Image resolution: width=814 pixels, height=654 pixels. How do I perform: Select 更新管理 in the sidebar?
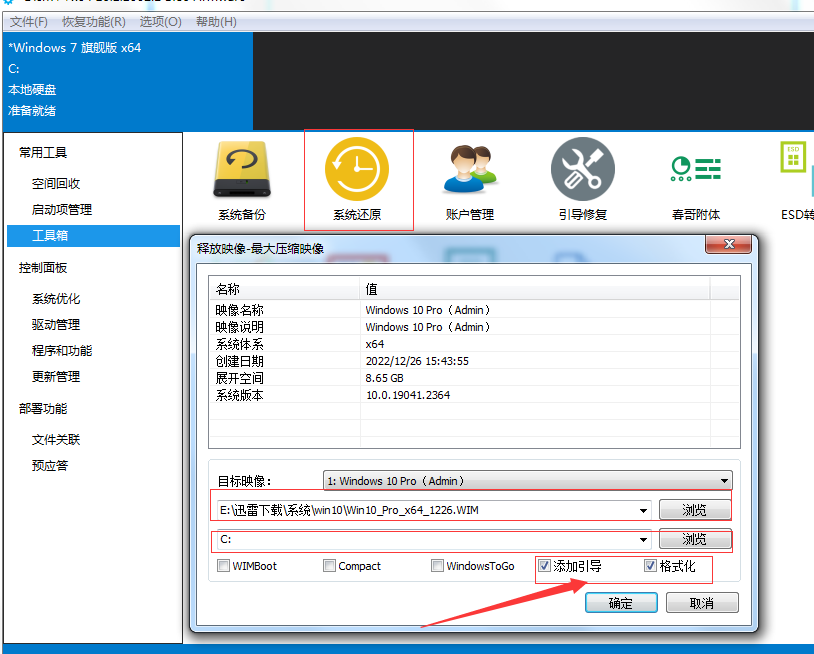[x=56, y=377]
